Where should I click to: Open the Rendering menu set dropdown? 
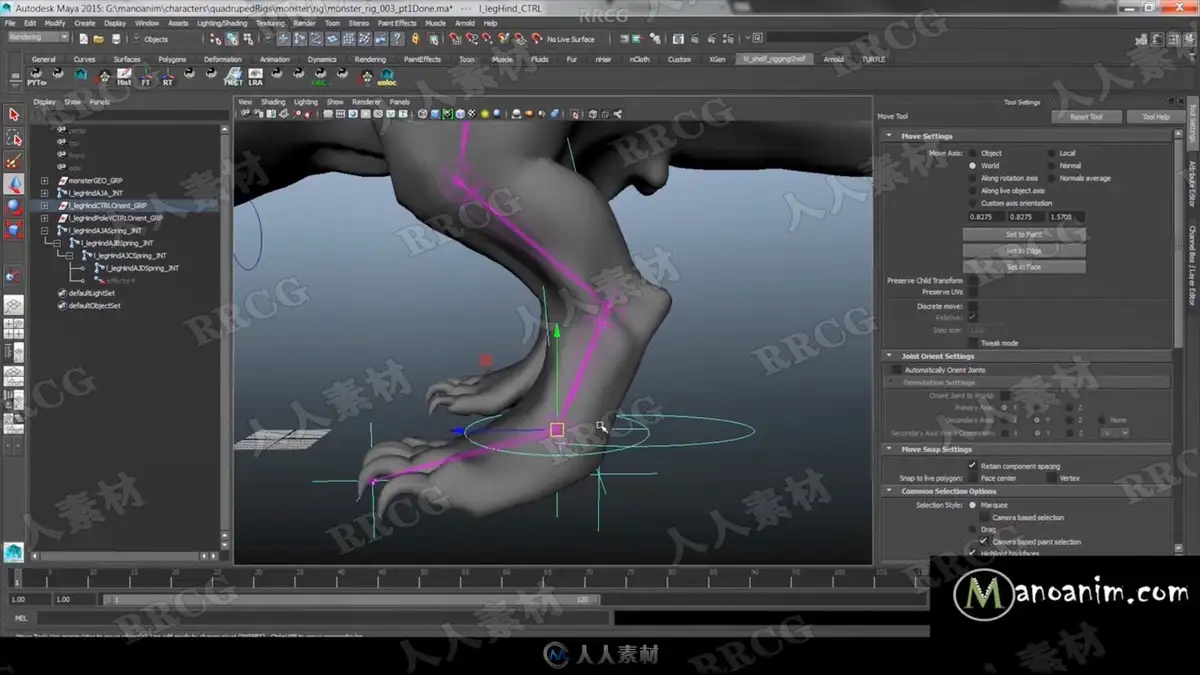38,38
